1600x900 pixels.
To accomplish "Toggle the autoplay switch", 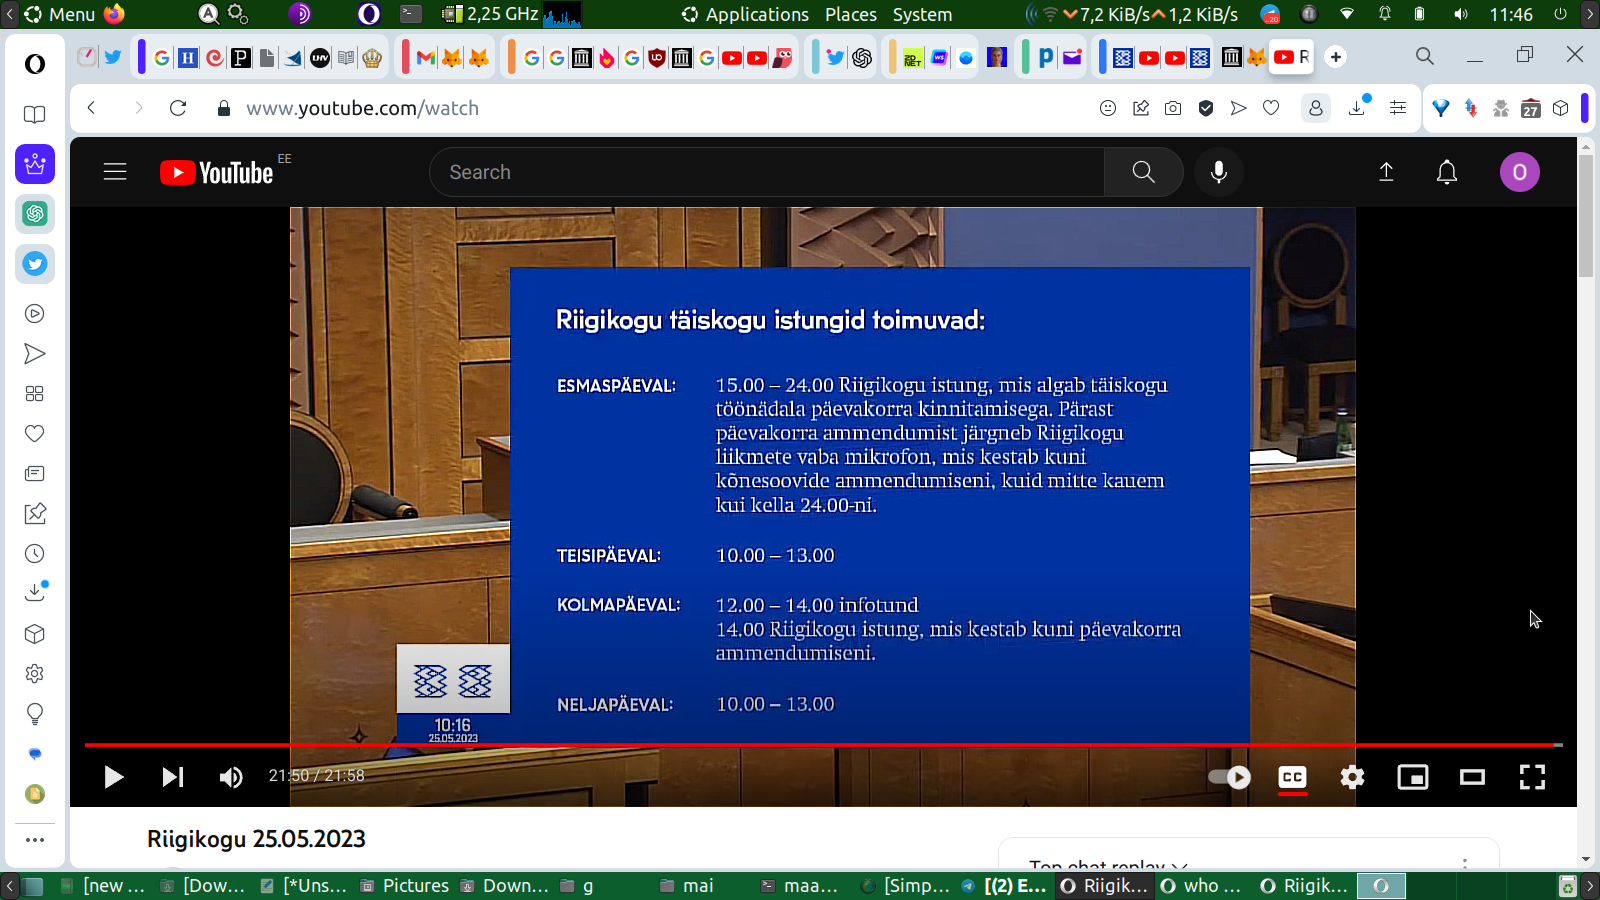I will tap(1229, 777).
